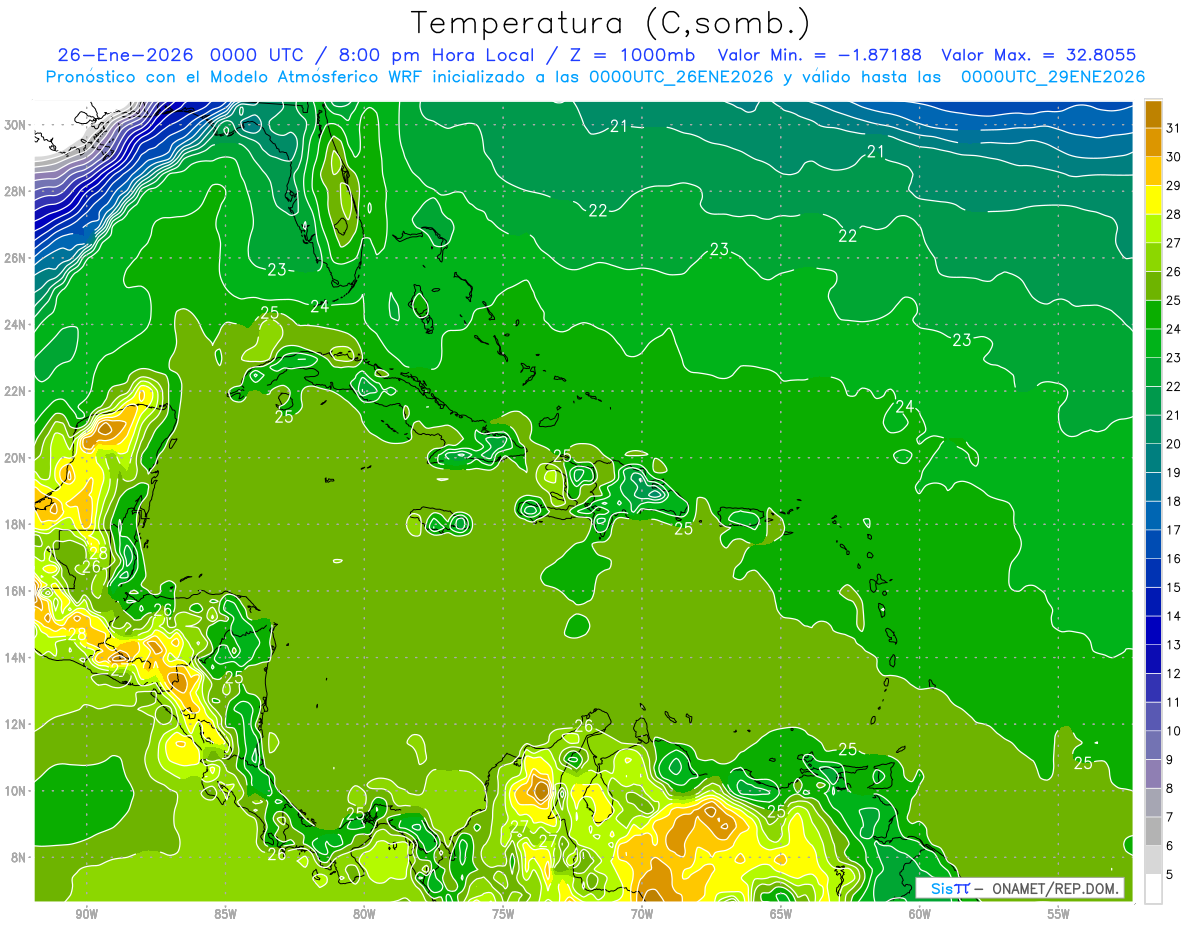Click the 75W longitude axis label

503,914
